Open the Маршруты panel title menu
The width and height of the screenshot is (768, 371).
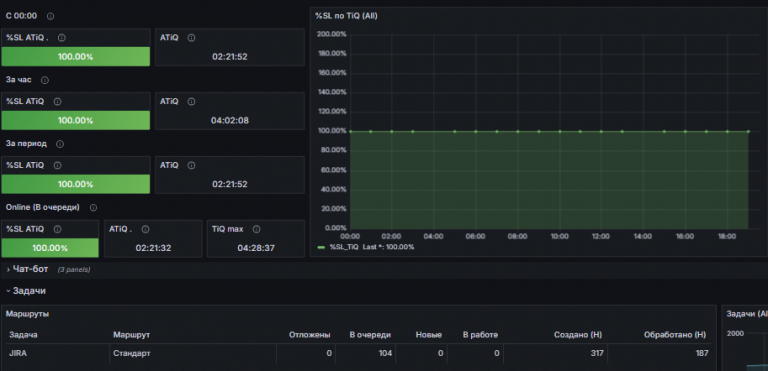coord(27,314)
